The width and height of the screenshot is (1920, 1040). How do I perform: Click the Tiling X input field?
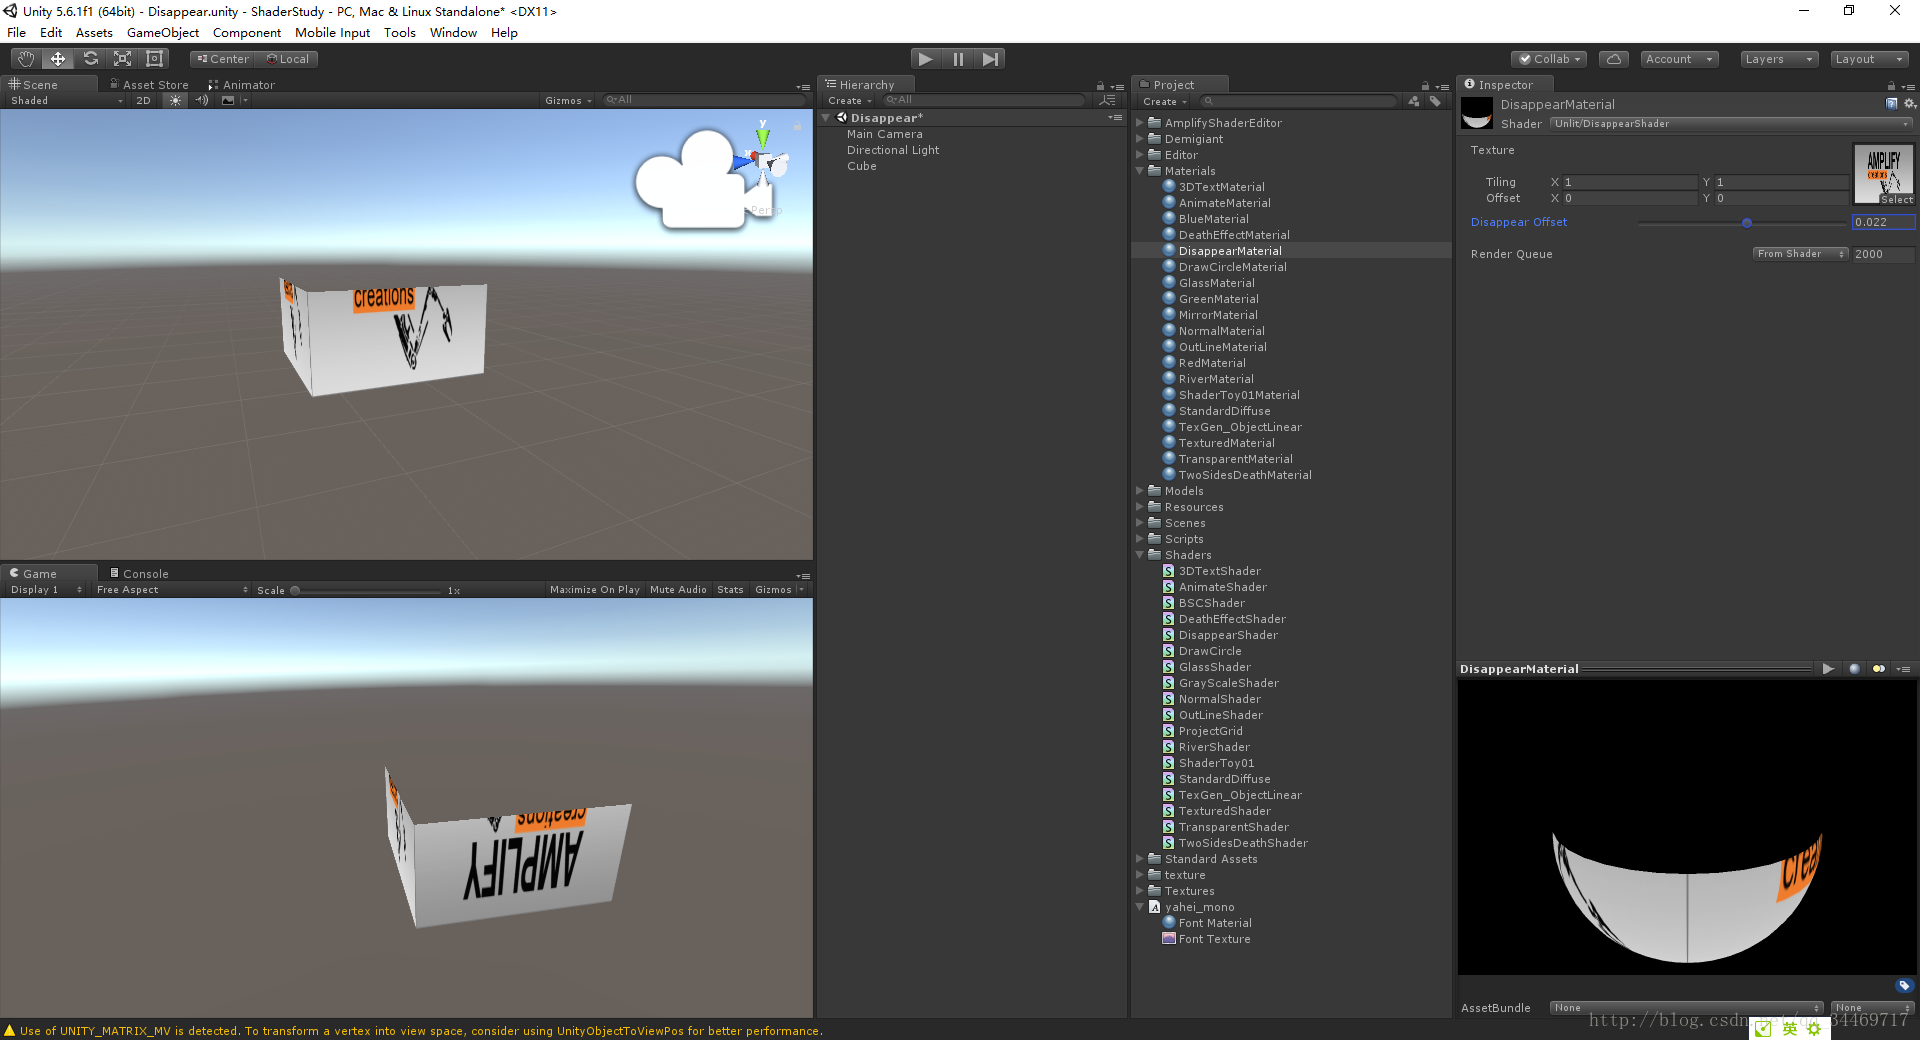tap(1630, 182)
